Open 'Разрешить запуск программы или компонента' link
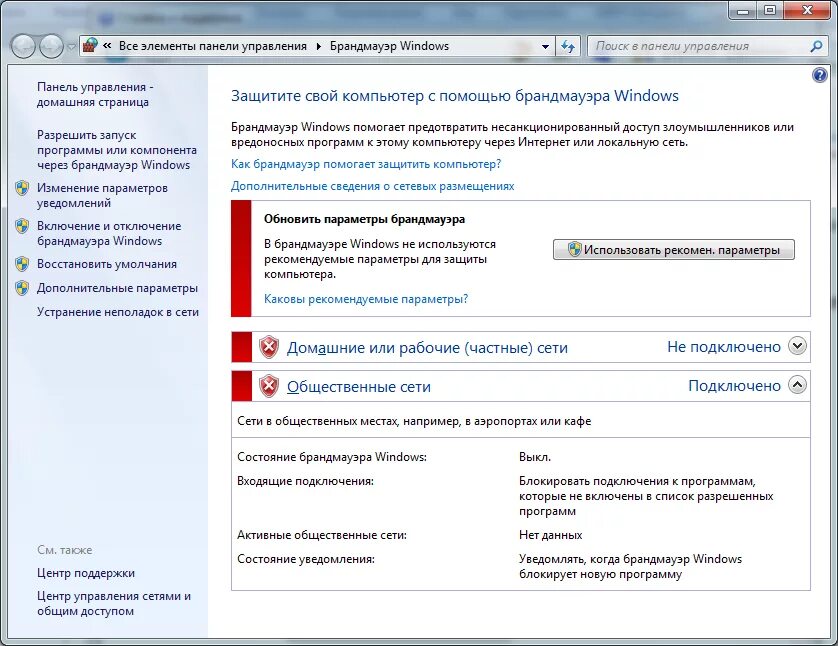The width and height of the screenshot is (838, 646). click(x=117, y=150)
